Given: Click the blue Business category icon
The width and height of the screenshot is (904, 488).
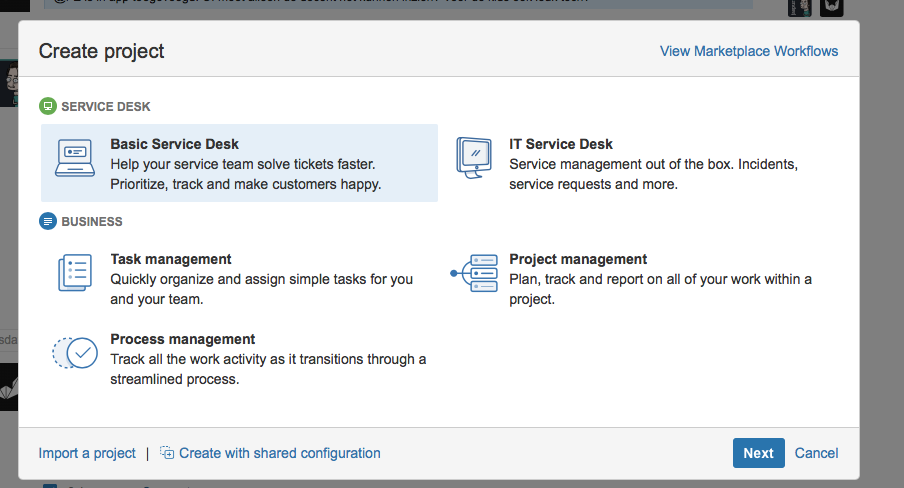Looking at the screenshot, I should 48,221.
